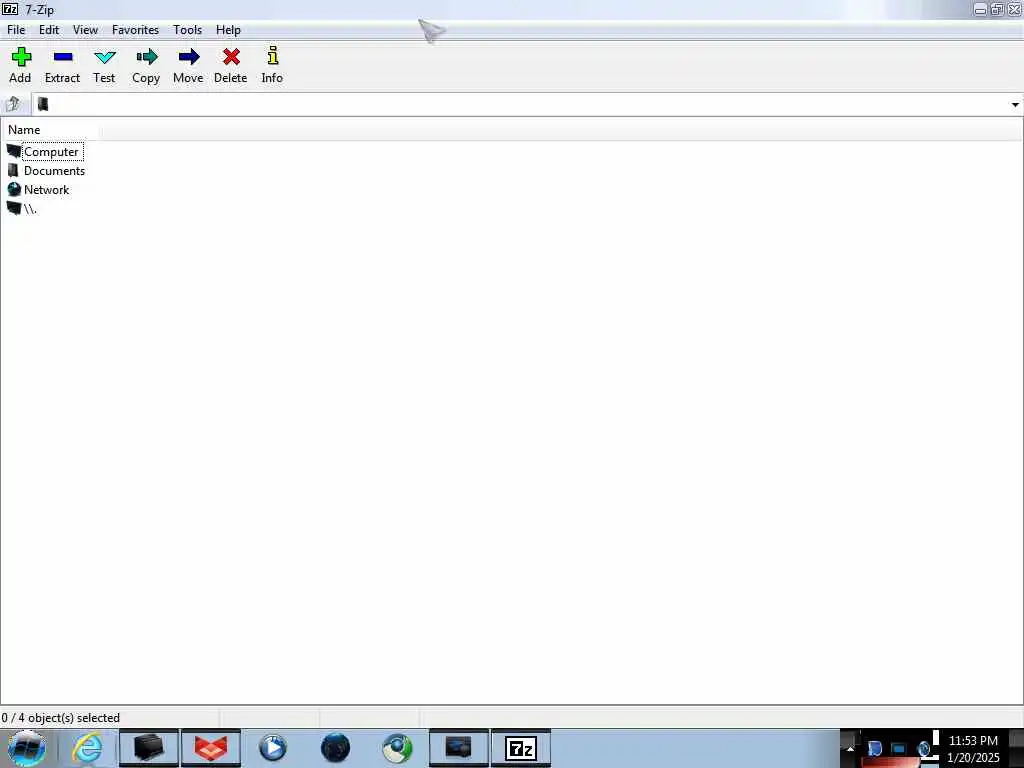Select the Documents entry
Viewport: 1024px width, 768px height.
coord(54,171)
